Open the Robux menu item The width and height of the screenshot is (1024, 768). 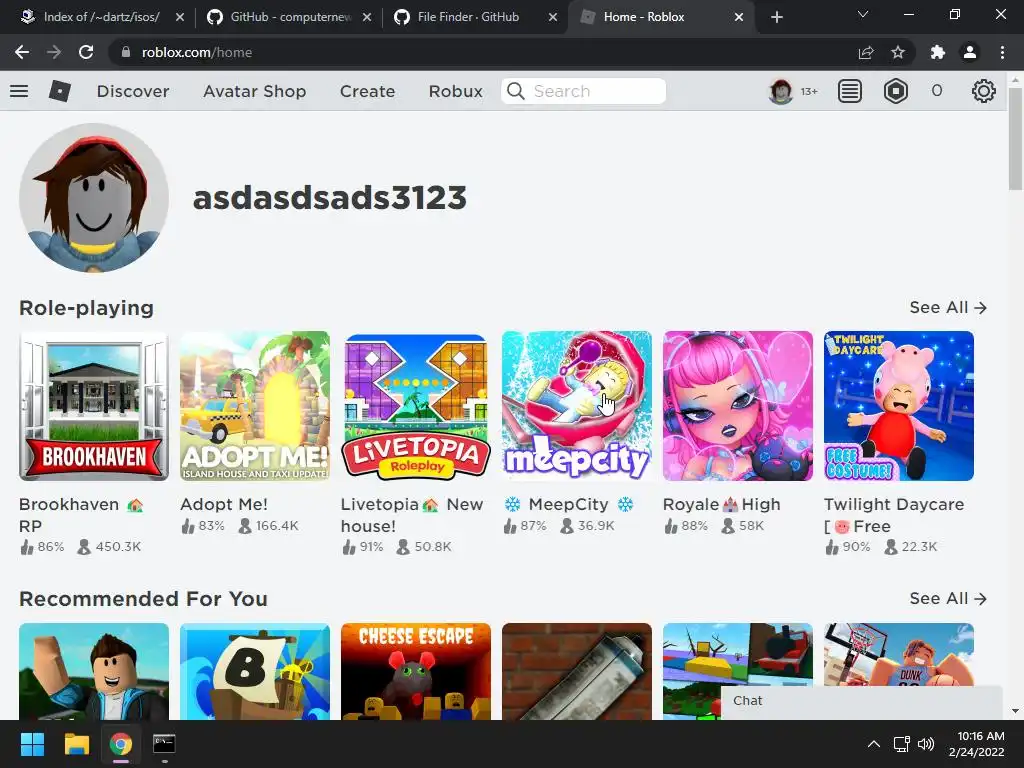pyautogui.click(x=456, y=91)
